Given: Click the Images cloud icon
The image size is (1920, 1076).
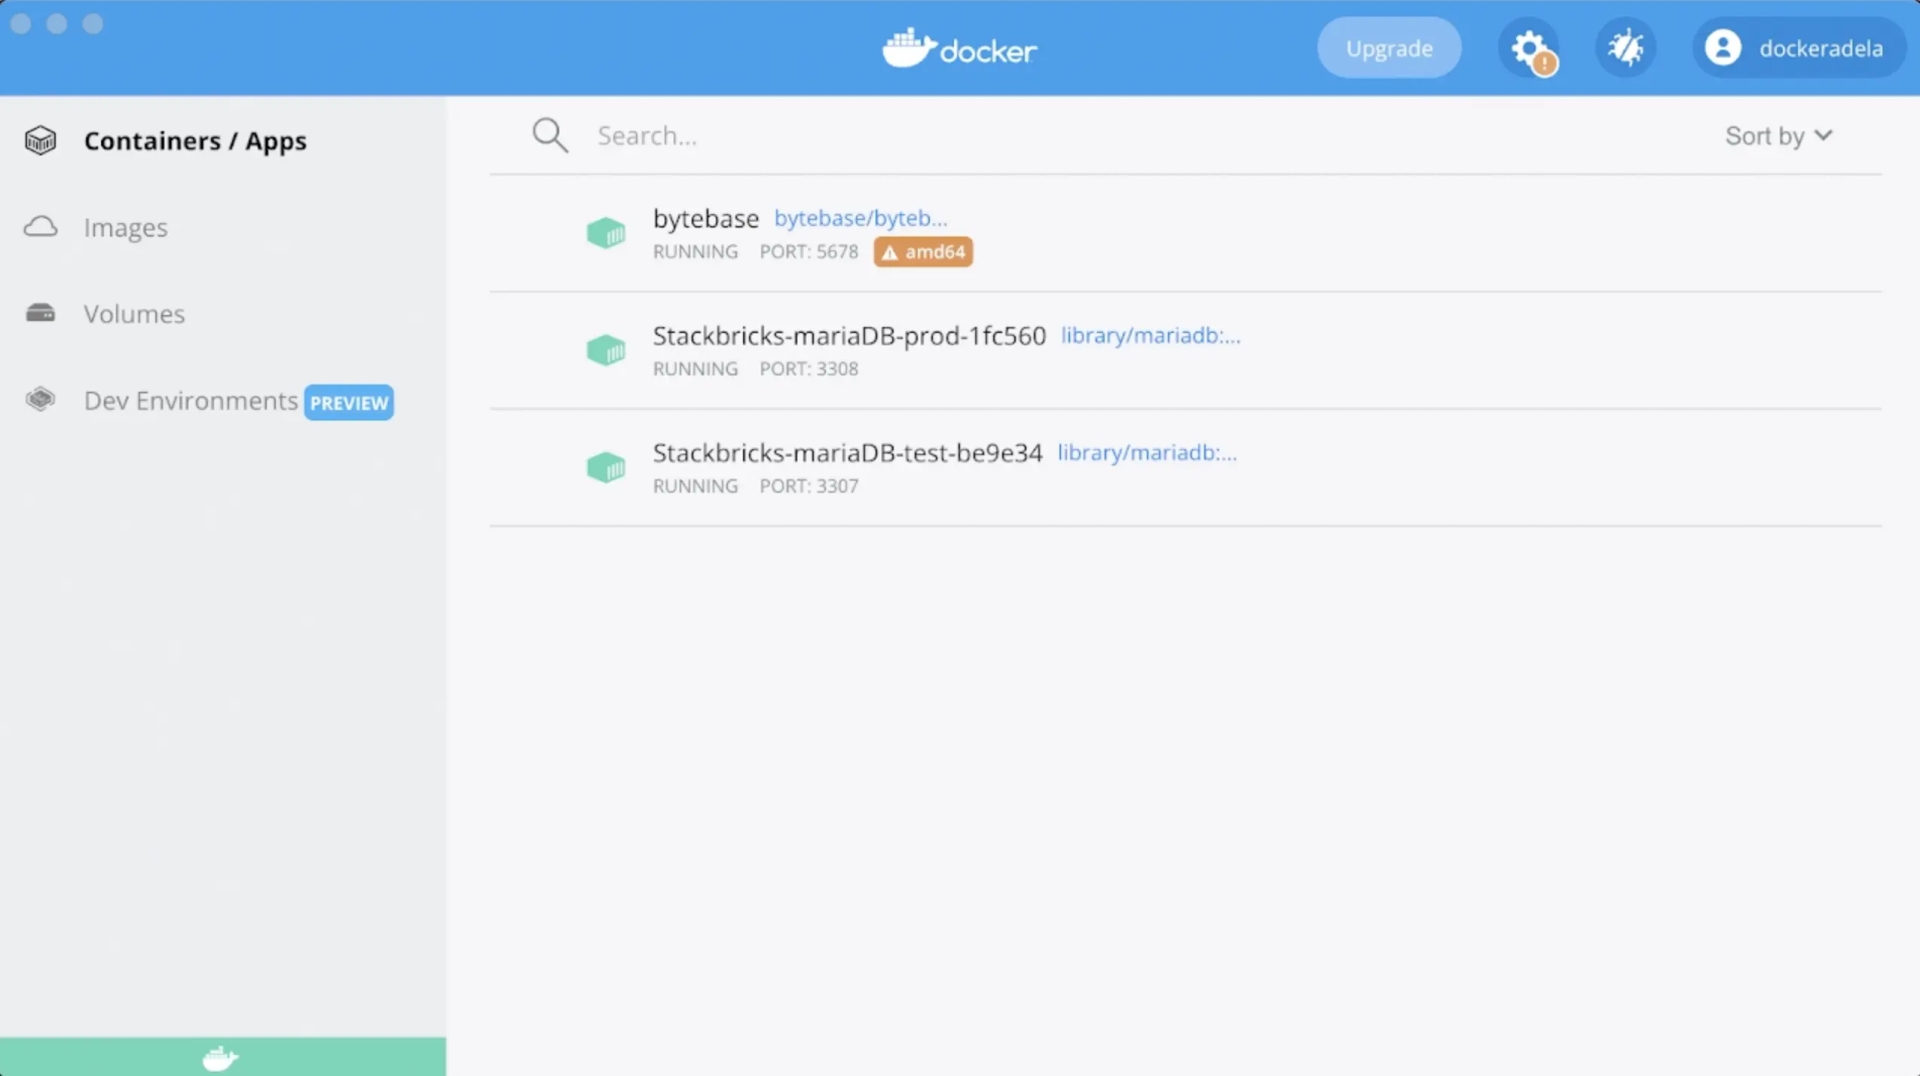Looking at the screenshot, I should point(41,227).
